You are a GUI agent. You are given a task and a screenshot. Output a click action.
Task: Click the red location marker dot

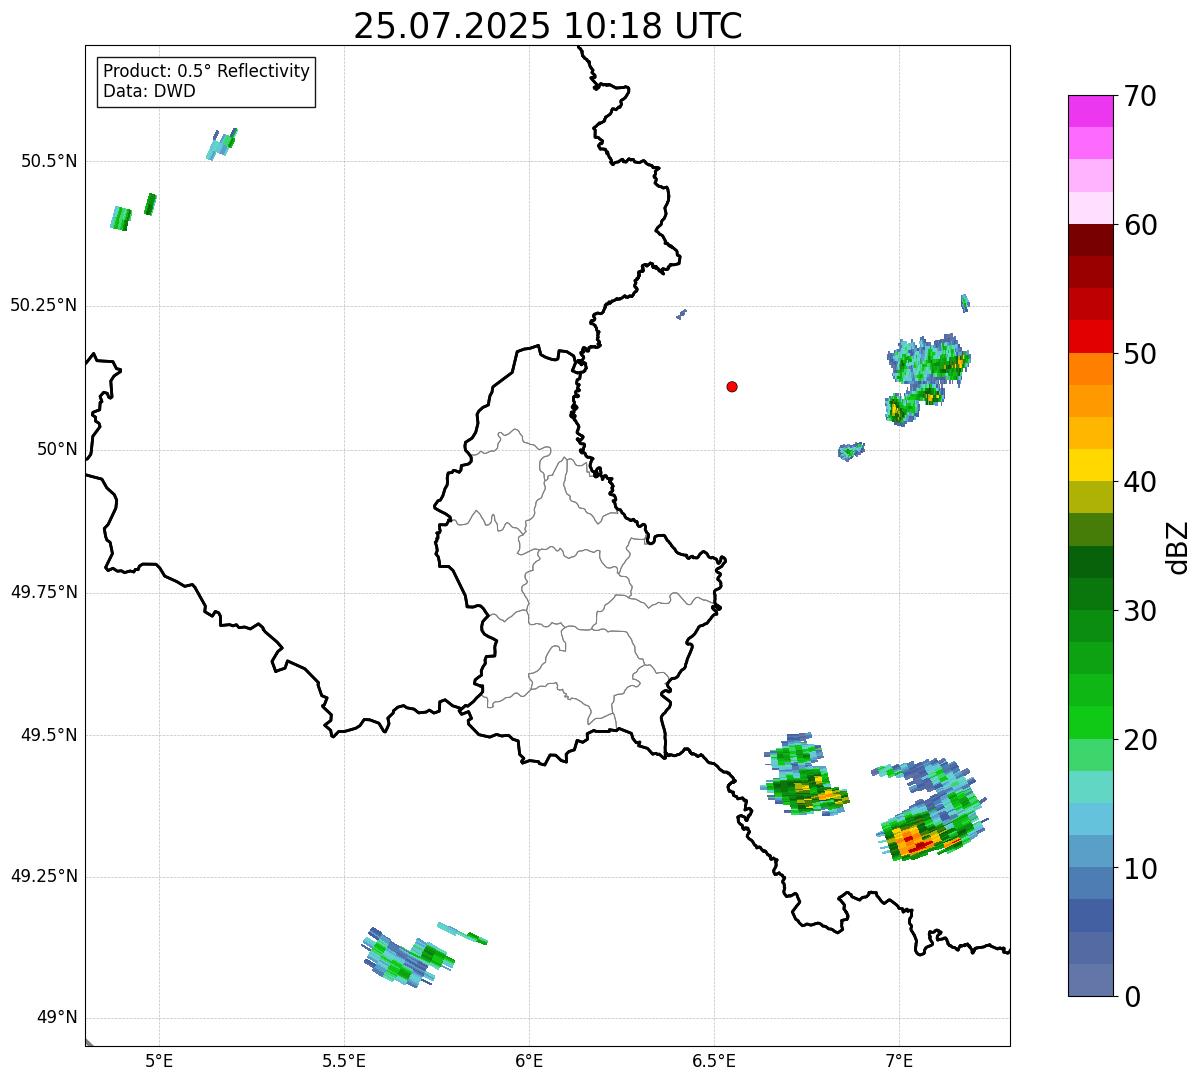pos(732,386)
